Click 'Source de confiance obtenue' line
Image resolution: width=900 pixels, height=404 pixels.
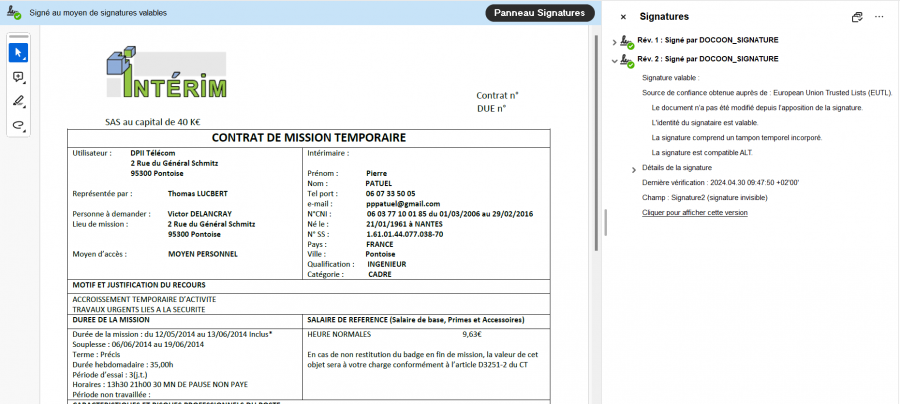pos(767,92)
